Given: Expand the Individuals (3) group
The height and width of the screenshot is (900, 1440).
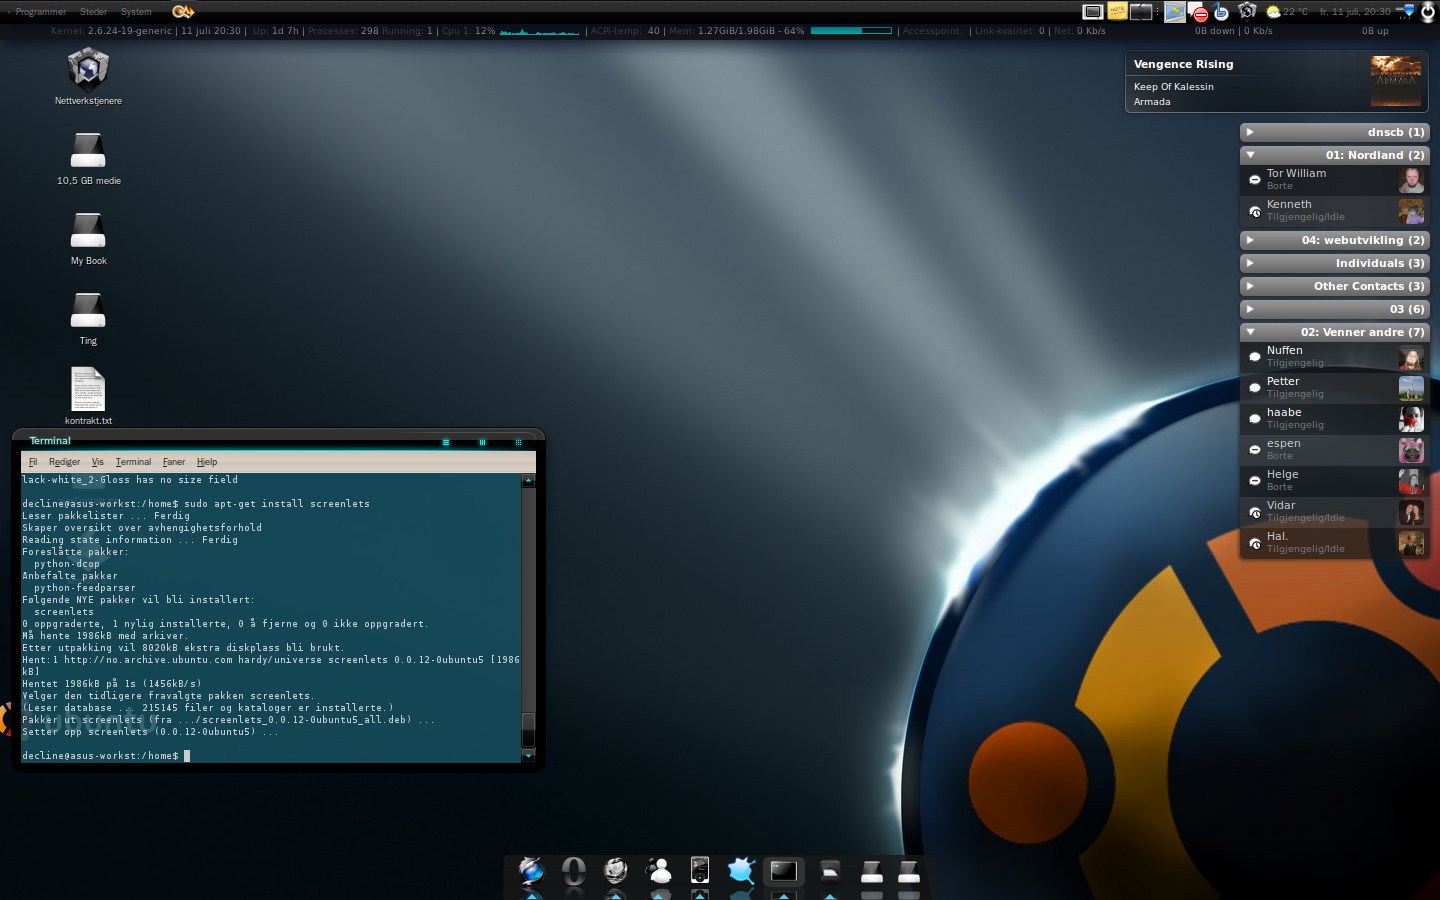Looking at the screenshot, I should (x=1335, y=263).
